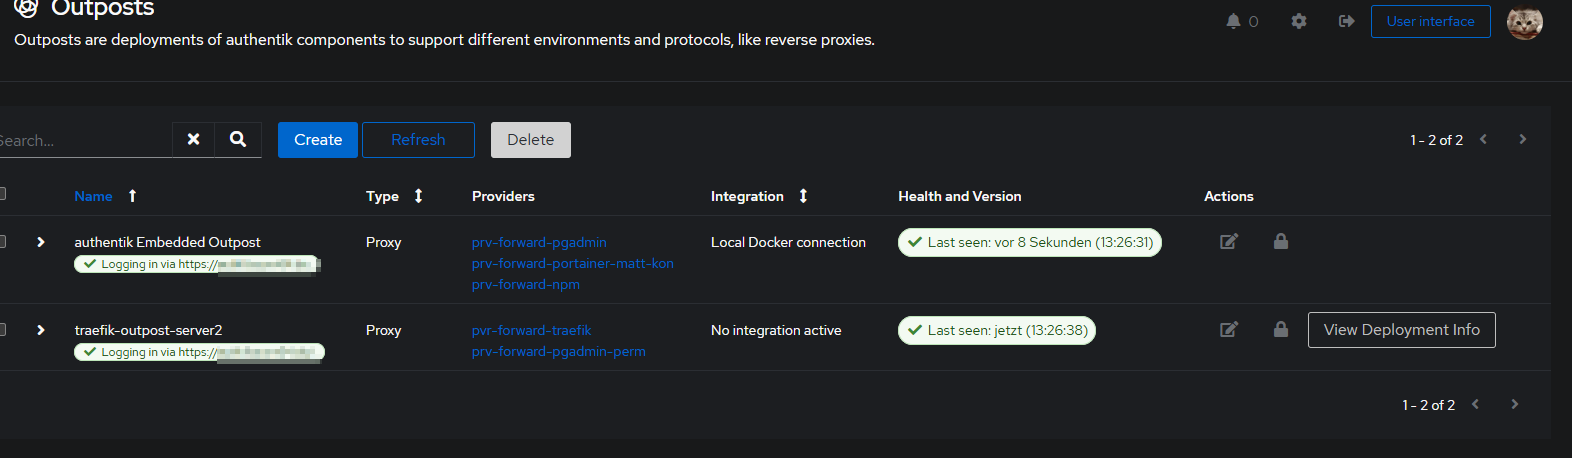Select the authentik Embedded Outpost checkbox
This screenshot has width=1572, height=458.
point(2,241)
